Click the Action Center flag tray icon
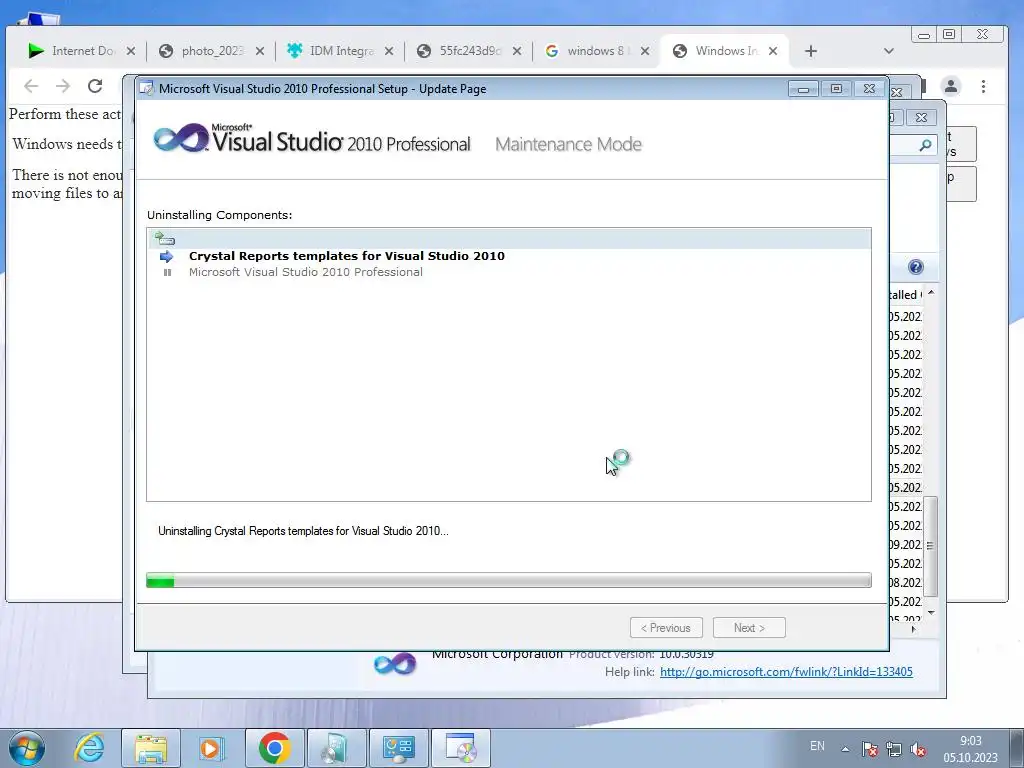 click(x=869, y=749)
